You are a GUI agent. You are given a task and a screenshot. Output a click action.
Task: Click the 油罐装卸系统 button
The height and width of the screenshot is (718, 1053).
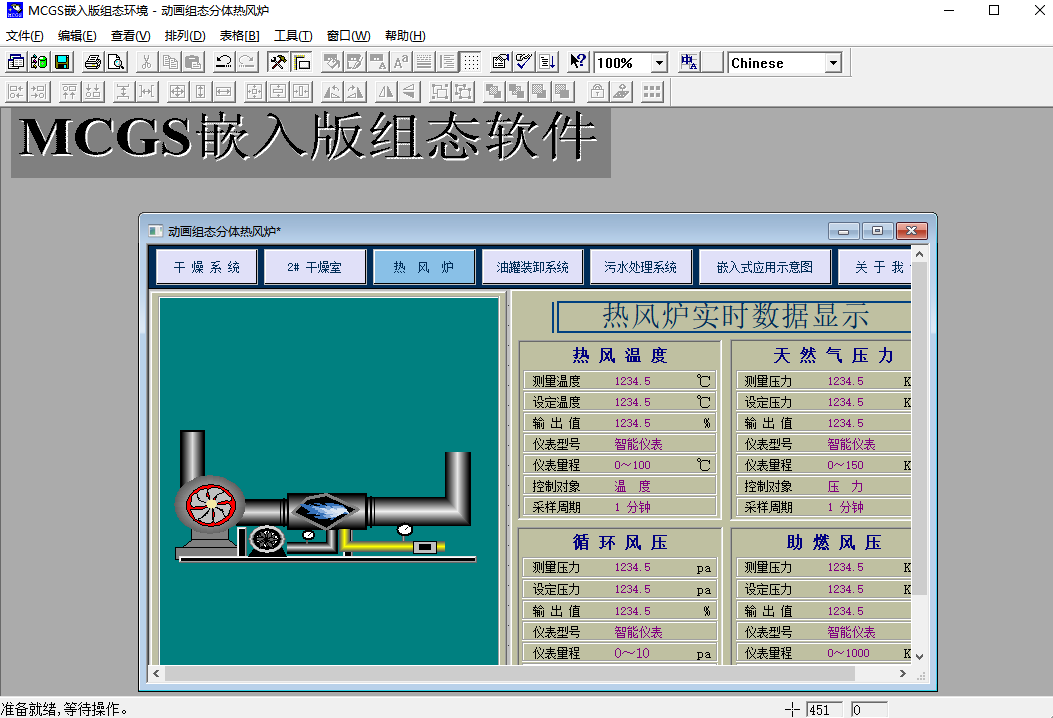(533, 267)
